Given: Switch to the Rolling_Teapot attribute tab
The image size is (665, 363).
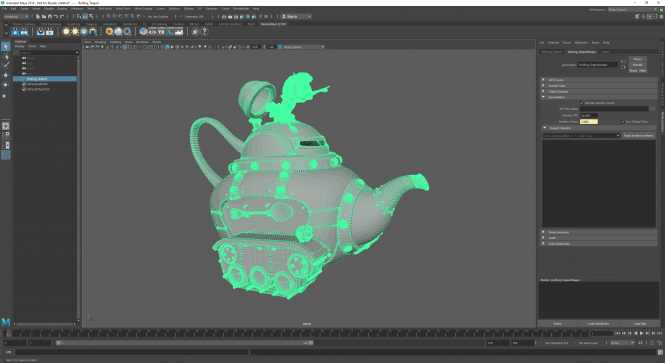Looking at the screenshot, I should pyautogui.click(x=552, y=52).
